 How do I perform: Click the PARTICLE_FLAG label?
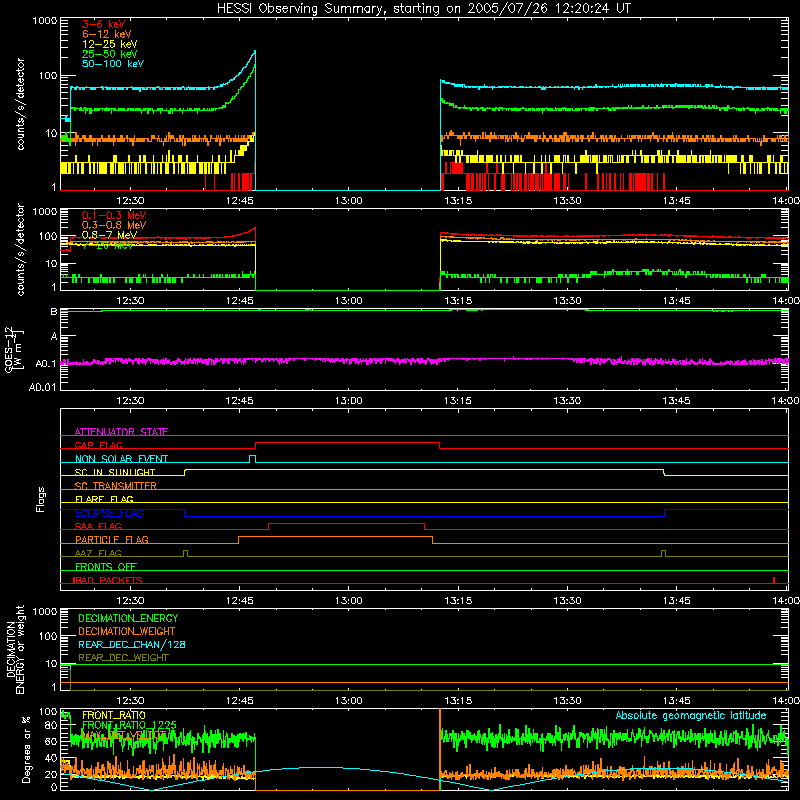112,539
